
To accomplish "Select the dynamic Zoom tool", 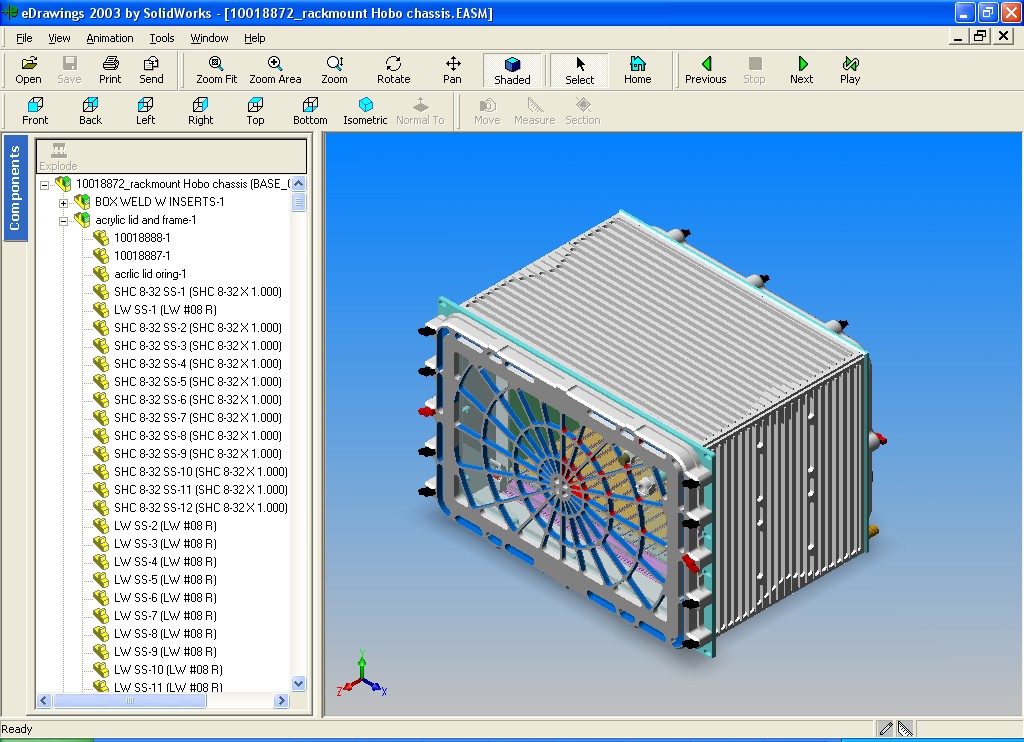I will coord(334,71).
